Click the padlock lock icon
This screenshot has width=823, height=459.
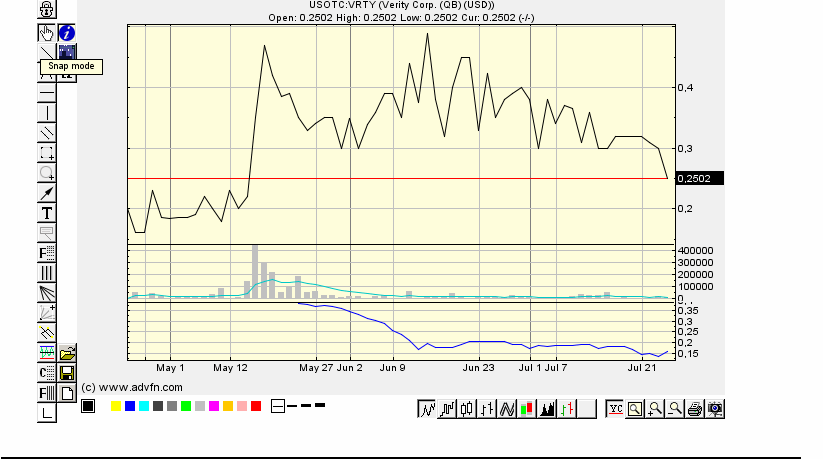(x=46, y=9)
